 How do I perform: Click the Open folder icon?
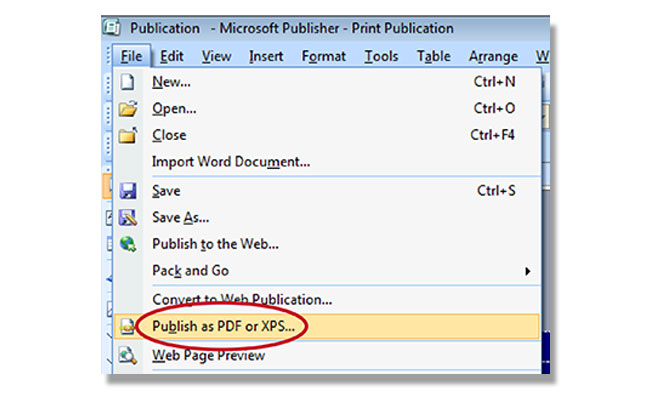click(x=128, y=109)
